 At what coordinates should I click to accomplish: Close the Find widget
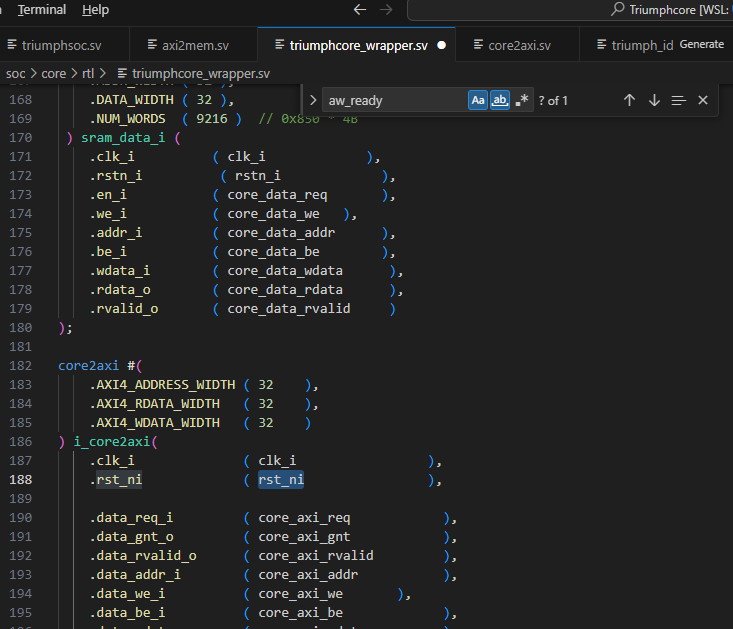pyautogui.click(x=703, y=100)
